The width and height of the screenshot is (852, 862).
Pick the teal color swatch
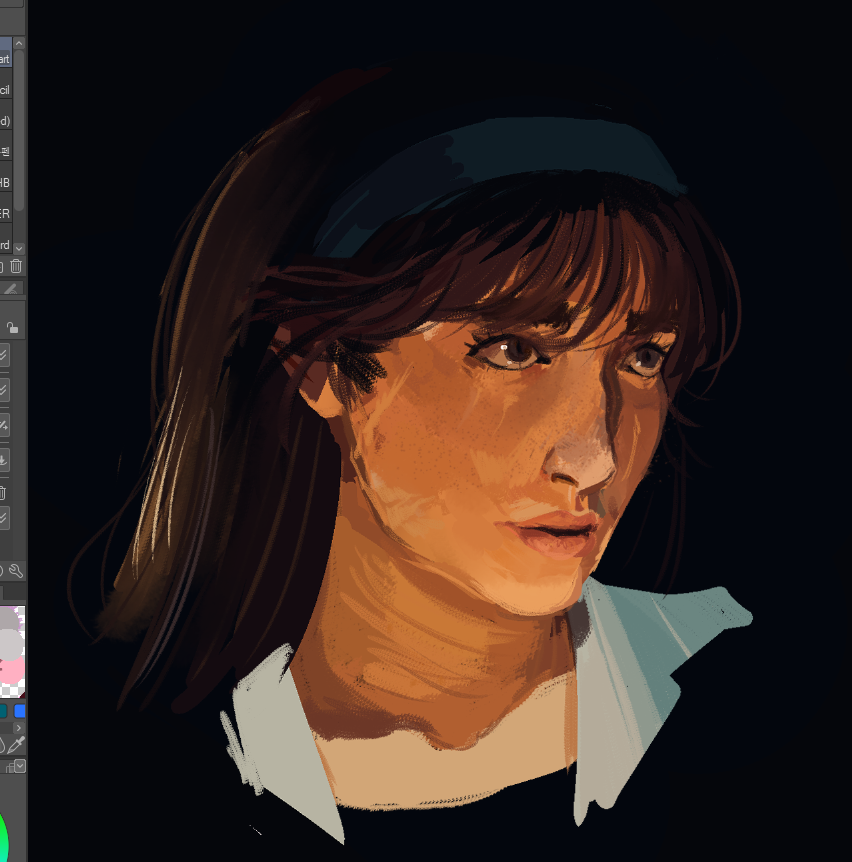pyautogui.click(x=3, y=711)
